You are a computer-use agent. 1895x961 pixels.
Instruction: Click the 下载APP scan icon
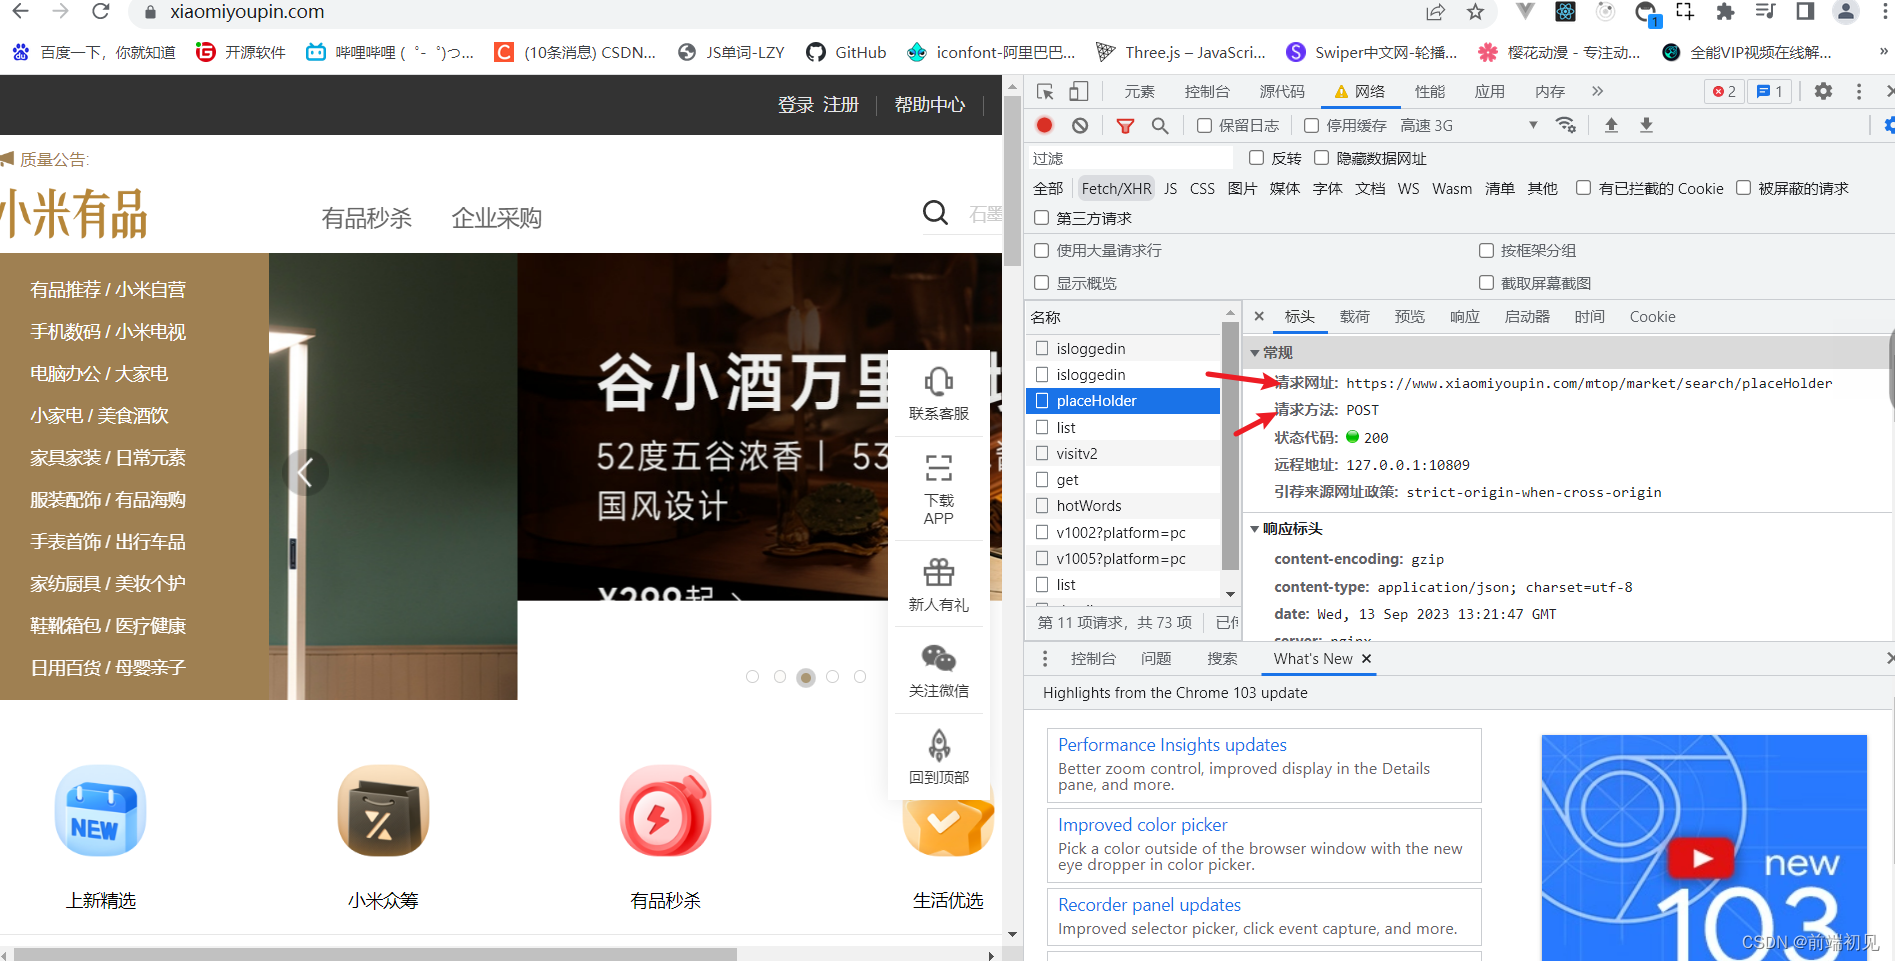(939, 468)
